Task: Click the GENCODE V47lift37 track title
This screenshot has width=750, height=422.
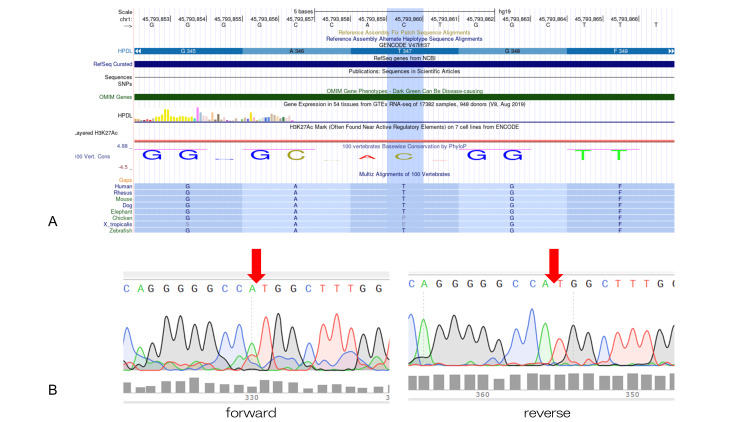Action: click(x=404, y=45)
